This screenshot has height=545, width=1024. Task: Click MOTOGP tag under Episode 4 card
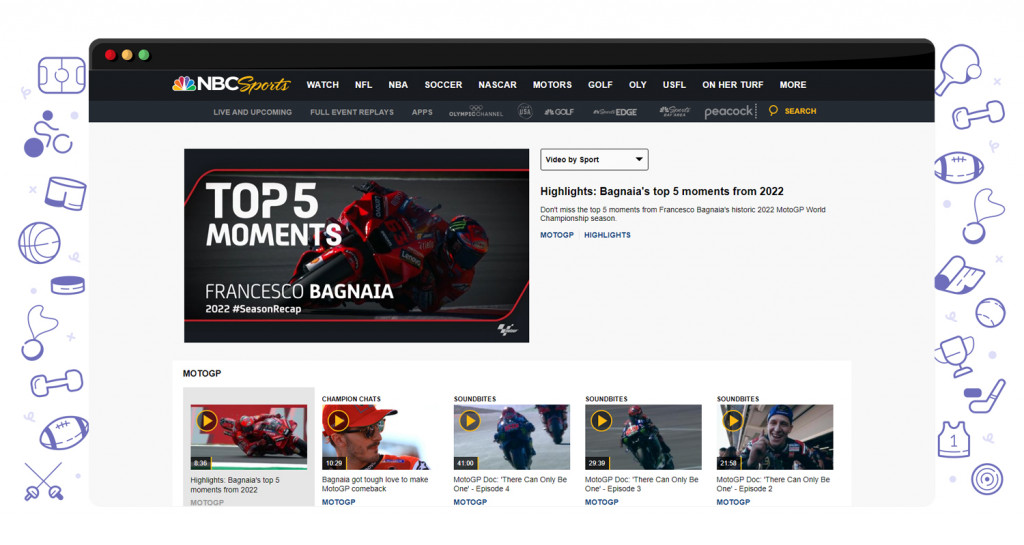click(x=470, y=502)
